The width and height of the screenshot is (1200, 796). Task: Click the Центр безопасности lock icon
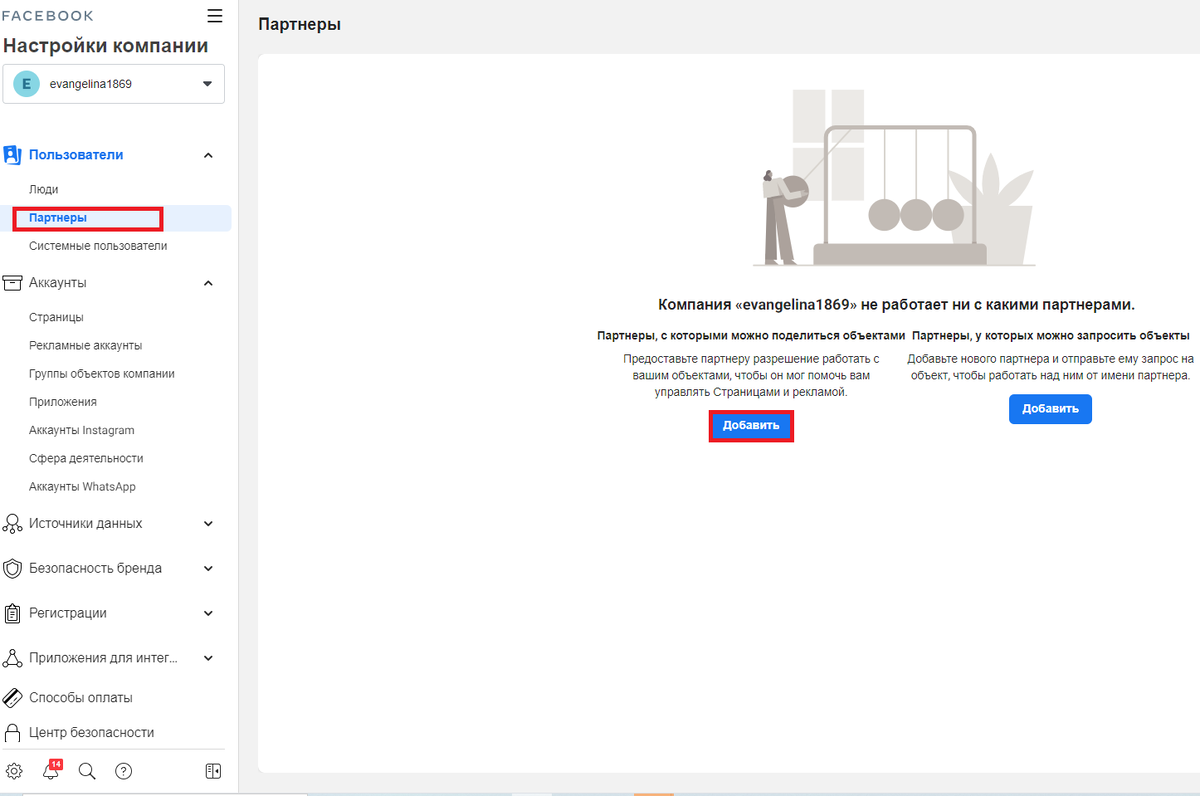(x=12, y=732)
